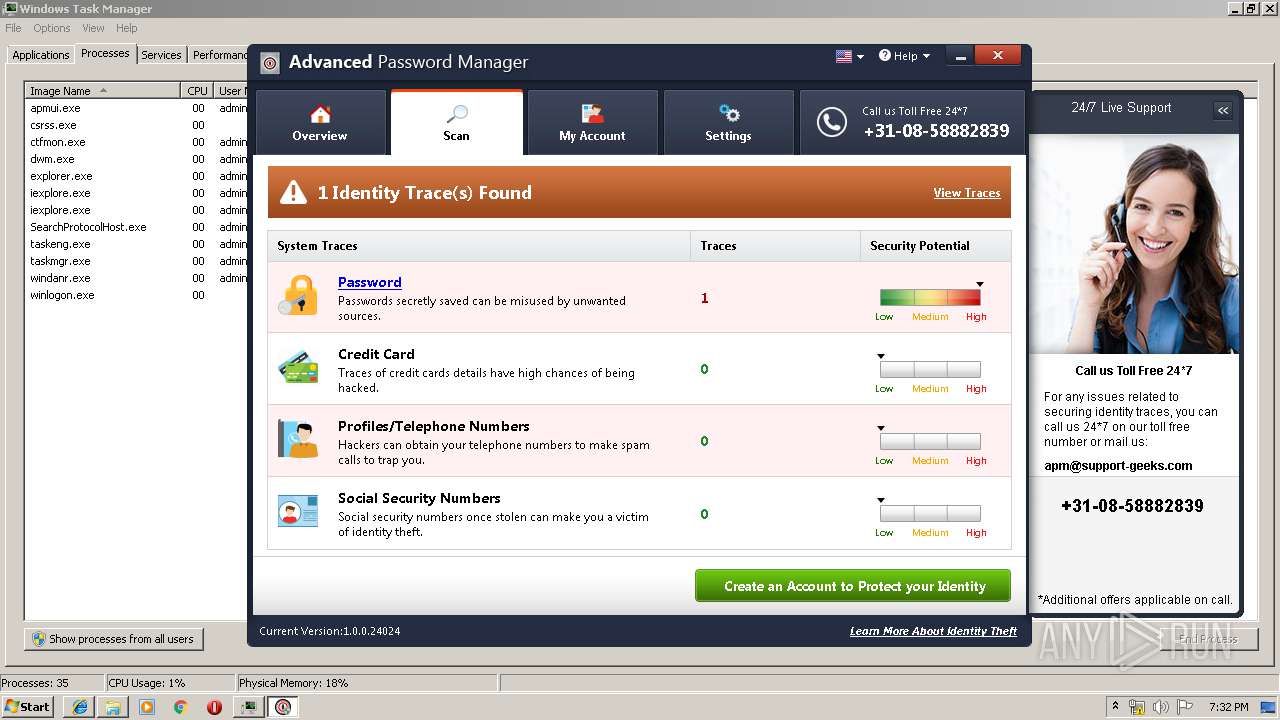Click the apm@support-geeks.com email address
Screen dimensions: 1280x720
click(1118, 465)
